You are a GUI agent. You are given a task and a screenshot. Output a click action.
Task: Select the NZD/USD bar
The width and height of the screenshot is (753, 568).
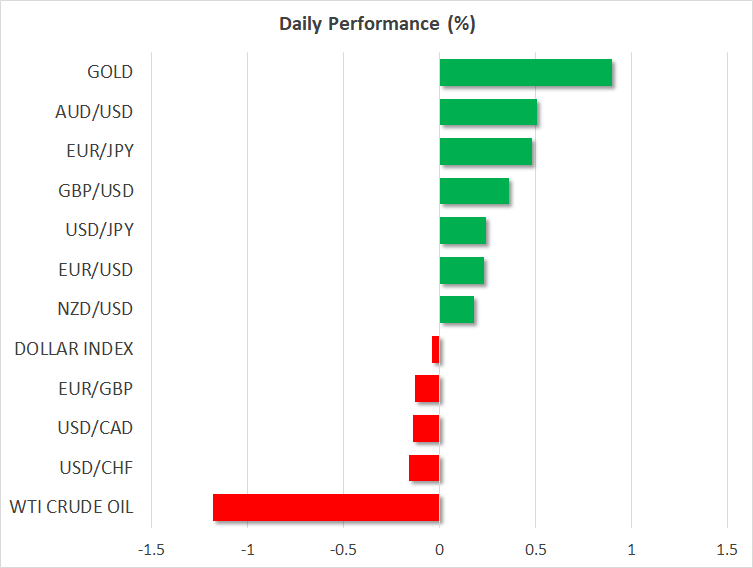click(456, 310)
